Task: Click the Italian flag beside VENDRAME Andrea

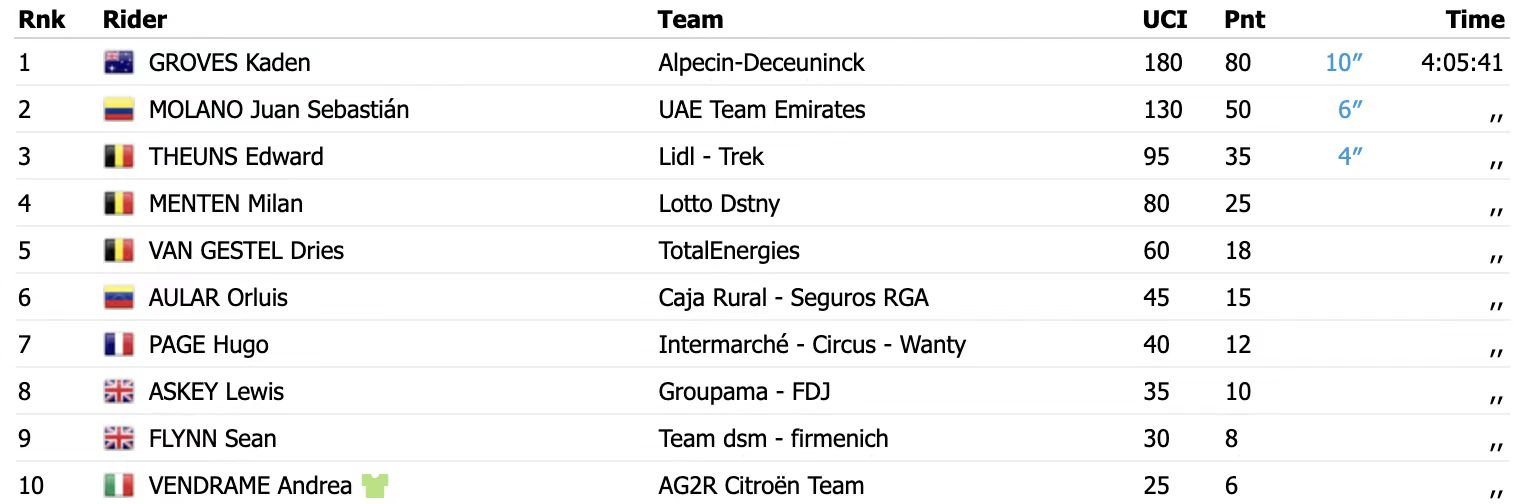Action: [118, 486]
